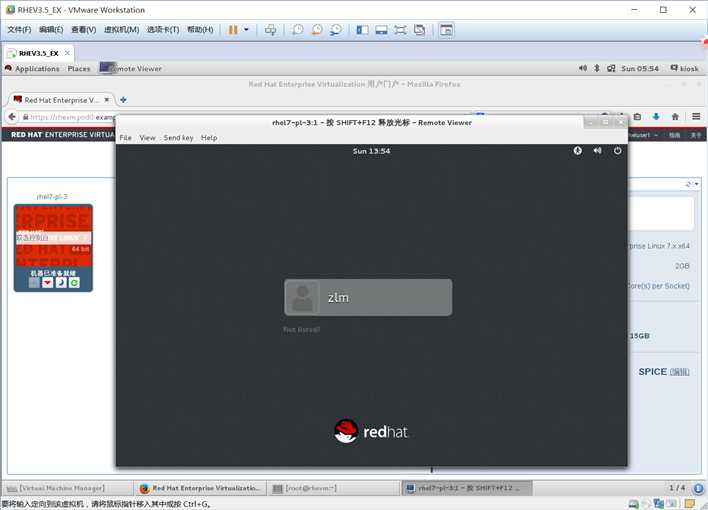Click the VMware status bar message icon
708x510 pixels.
689,504
